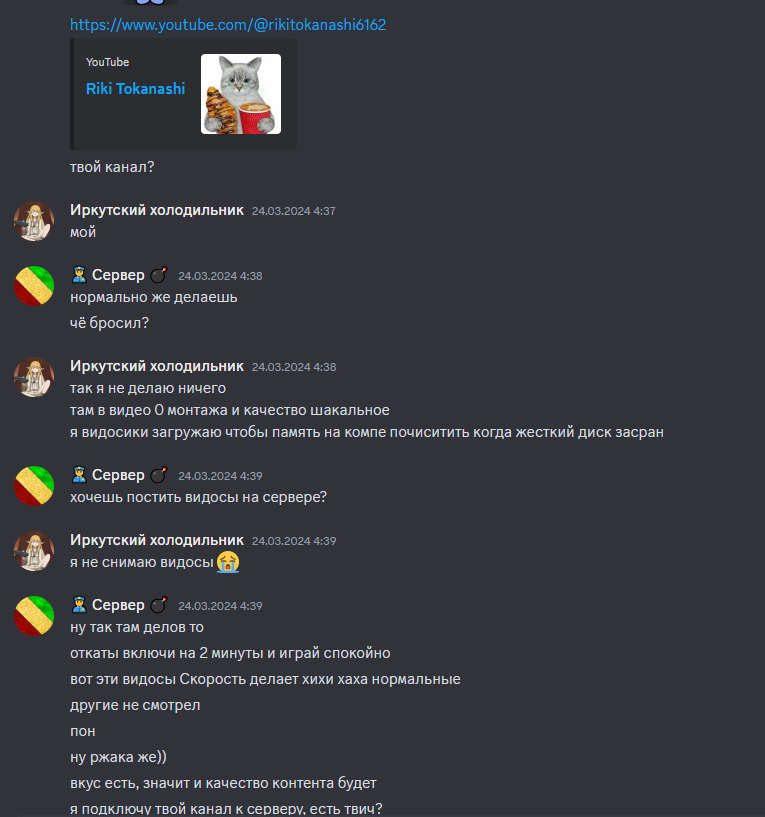Click the message 'хочешь постить видосы на сервере?'
This screenshot has width=765, height=817.
[199, 497]
